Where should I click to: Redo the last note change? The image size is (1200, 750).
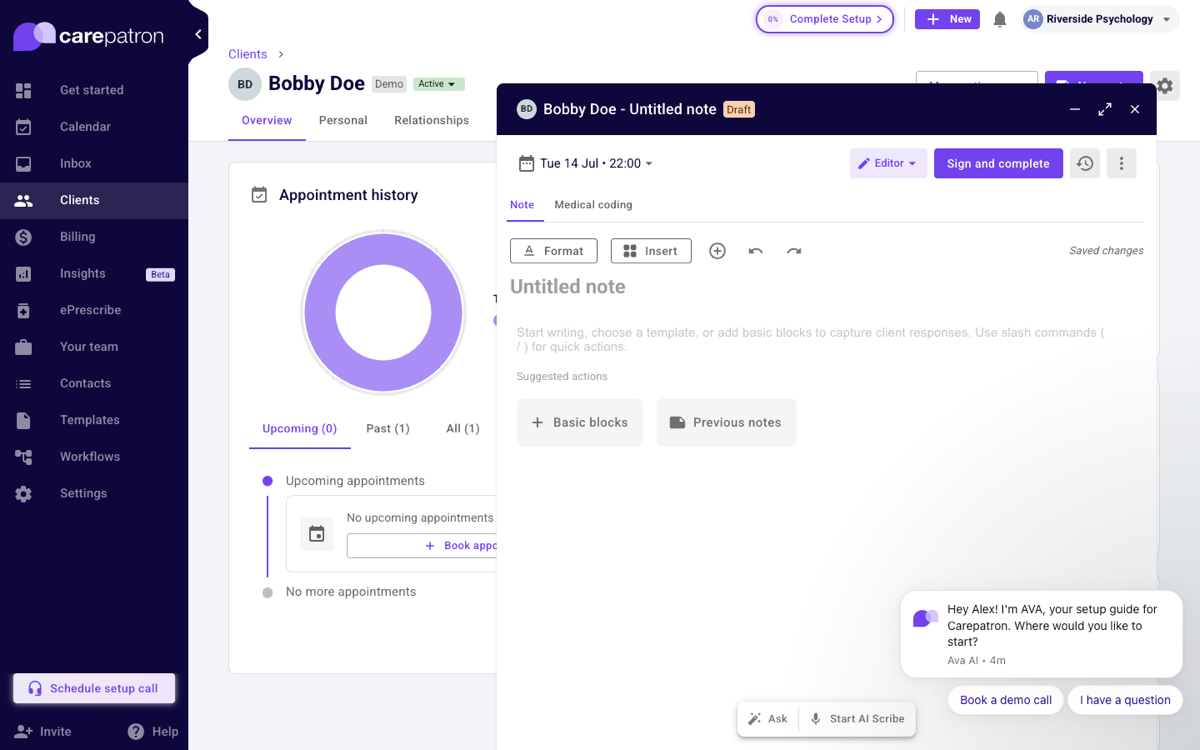click(794, 251)
